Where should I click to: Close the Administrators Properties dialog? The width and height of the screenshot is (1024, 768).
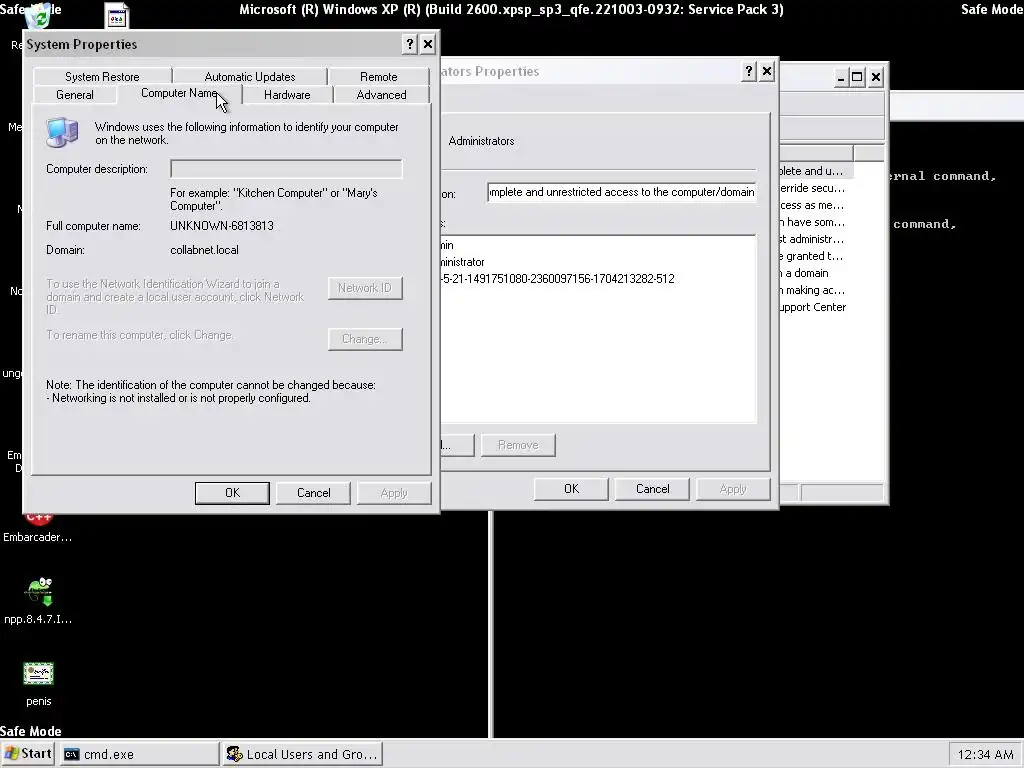767,71
